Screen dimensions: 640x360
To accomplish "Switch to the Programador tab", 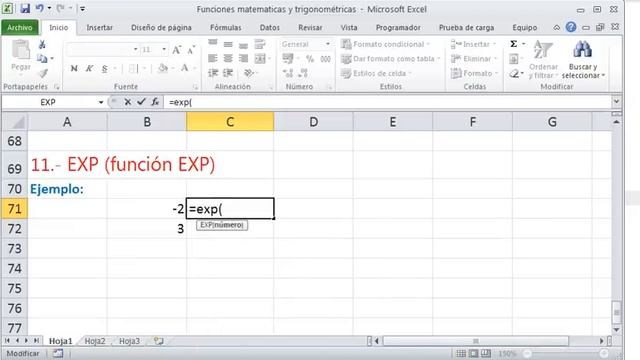I will (398, 27).
